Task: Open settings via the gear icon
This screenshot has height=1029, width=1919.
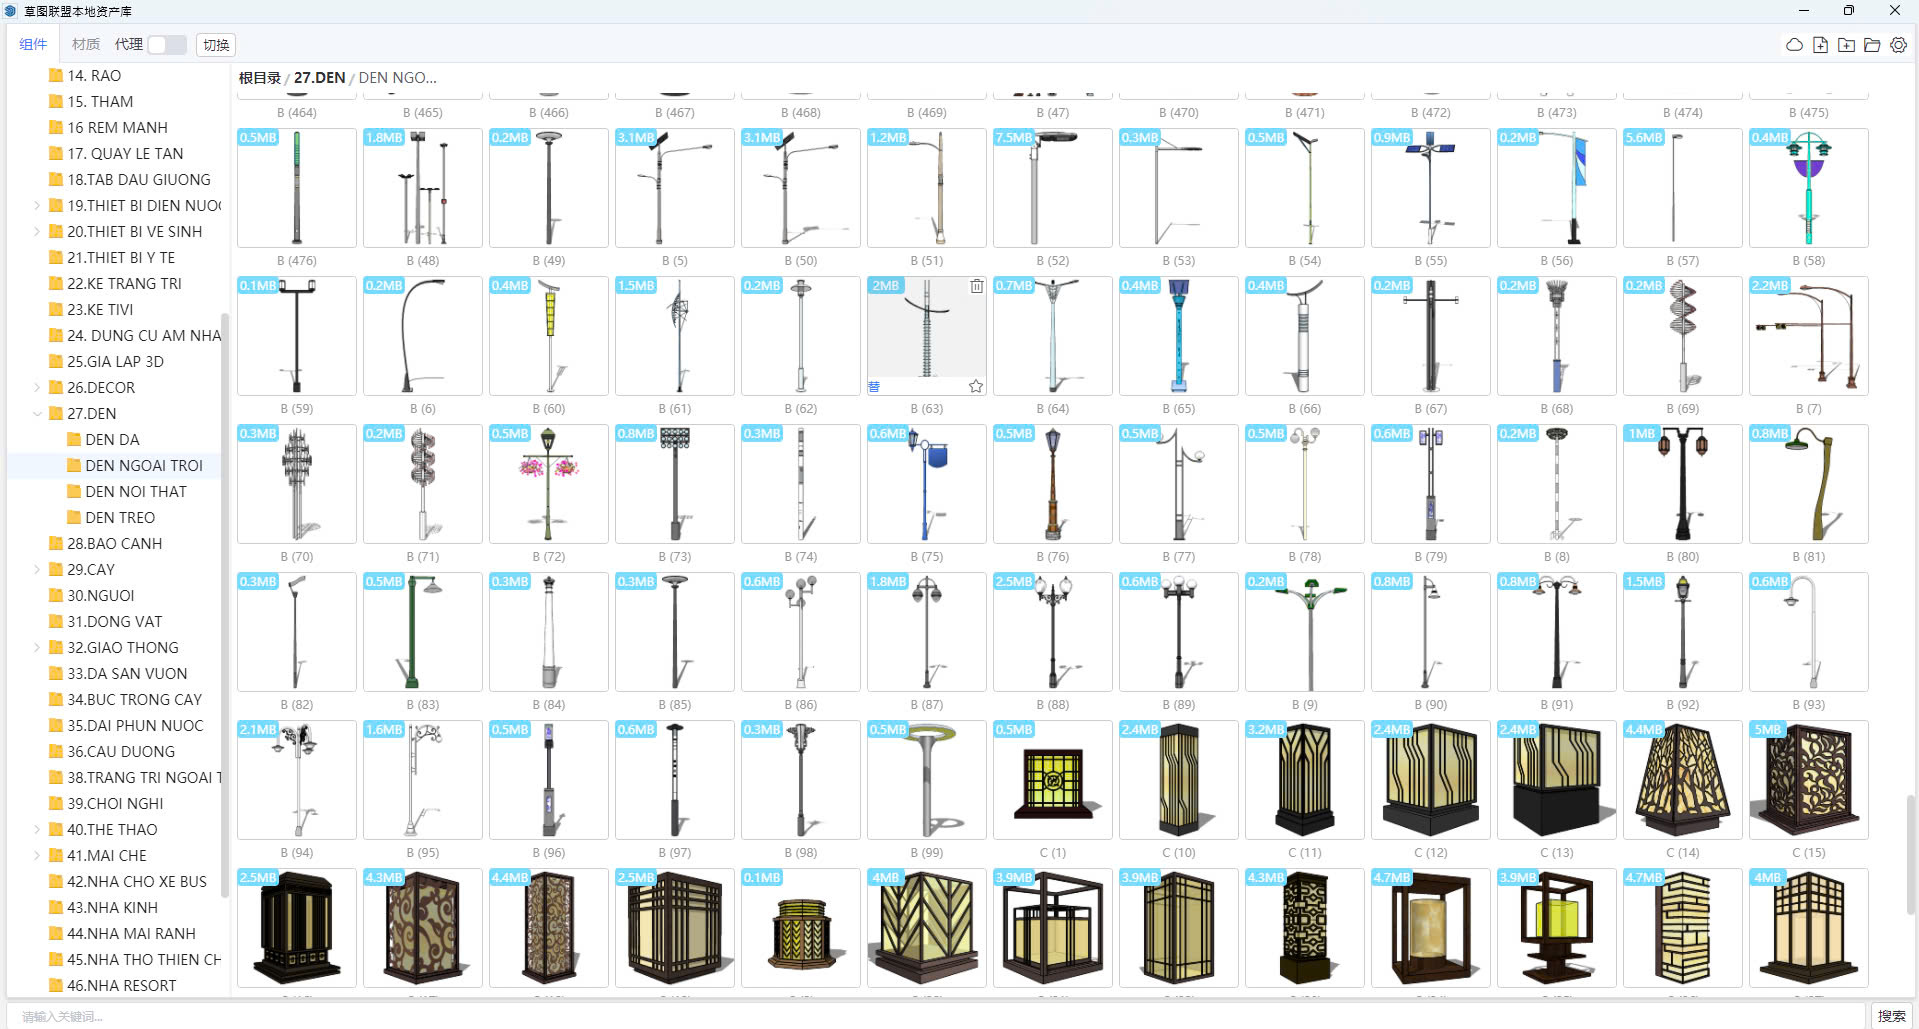Action: [x=1898, y=45]
